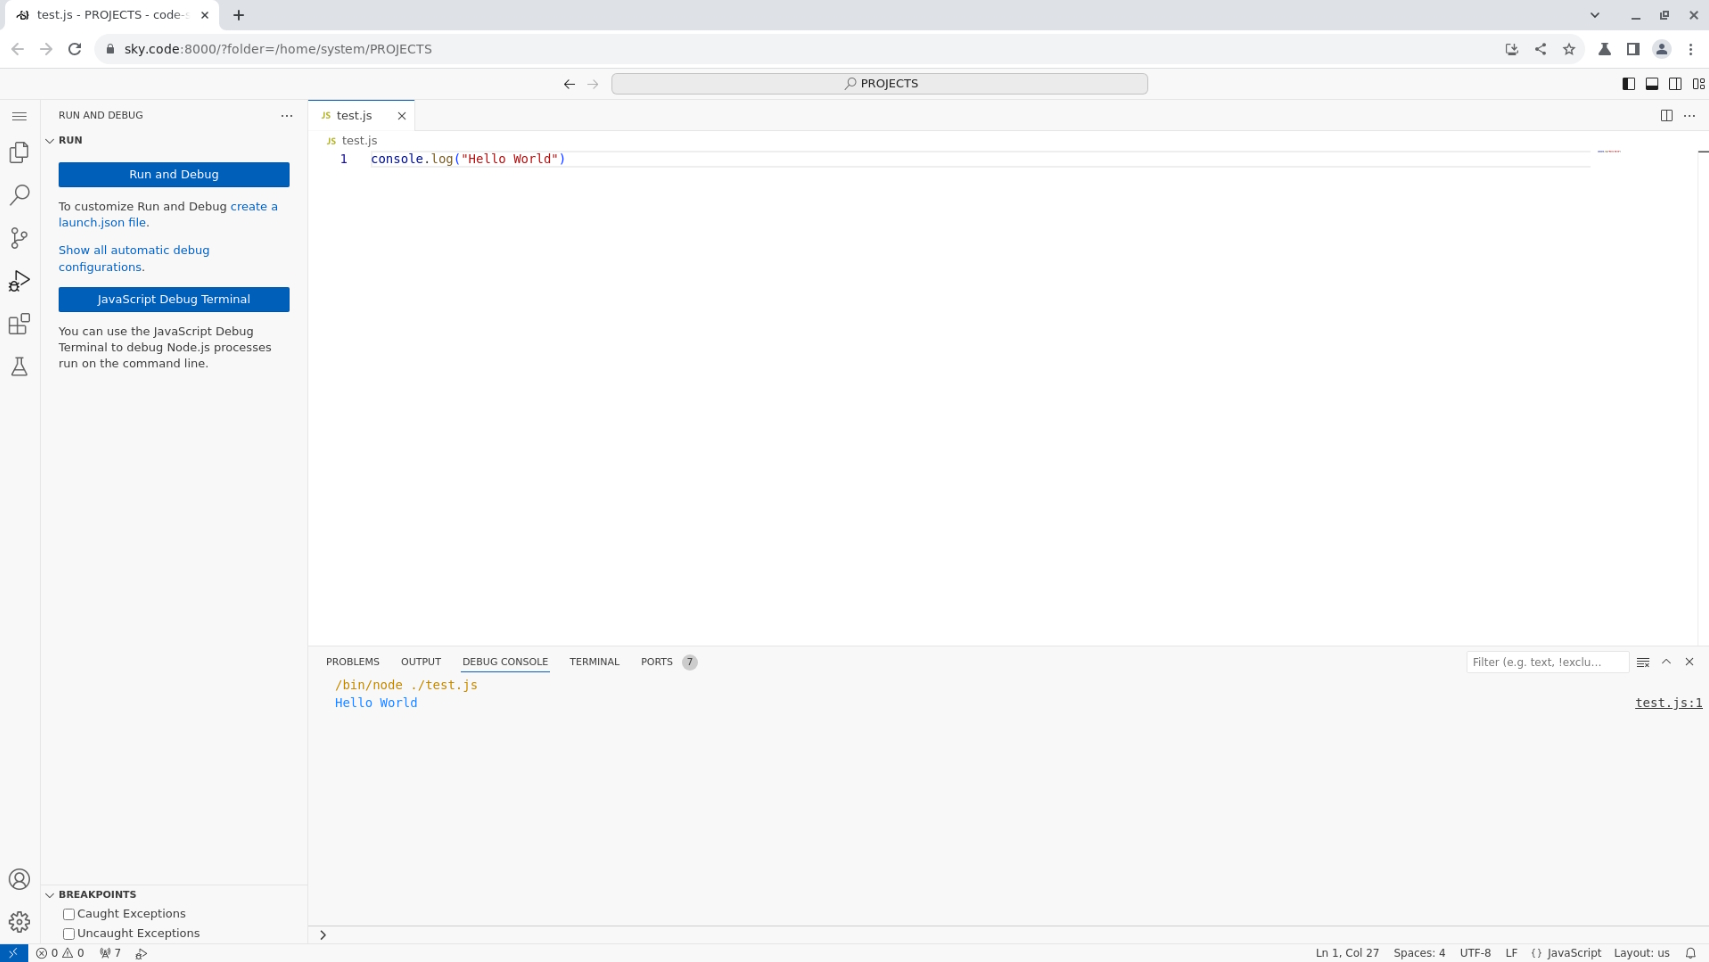Open the Source Control view

point(19,238)
